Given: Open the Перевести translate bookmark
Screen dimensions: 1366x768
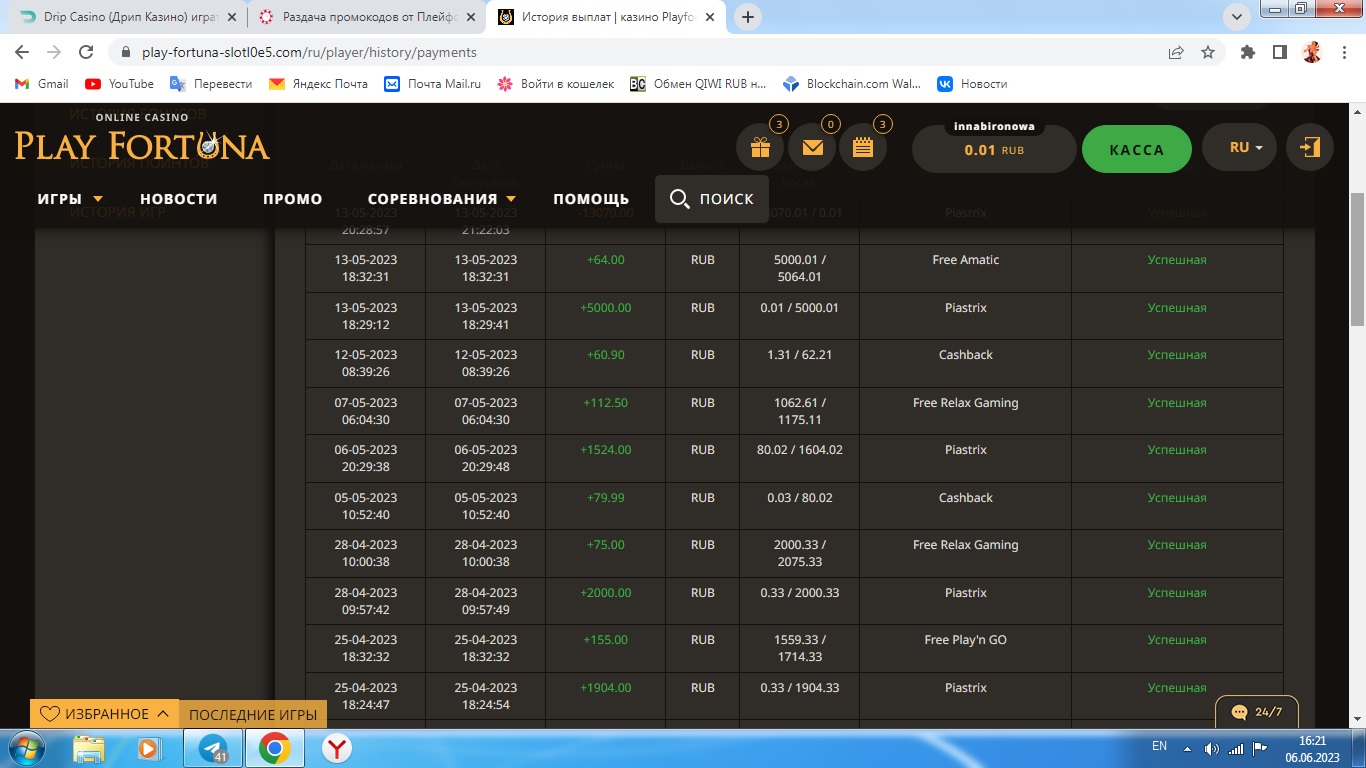Looking at the screenshot, I should (211, 84).
